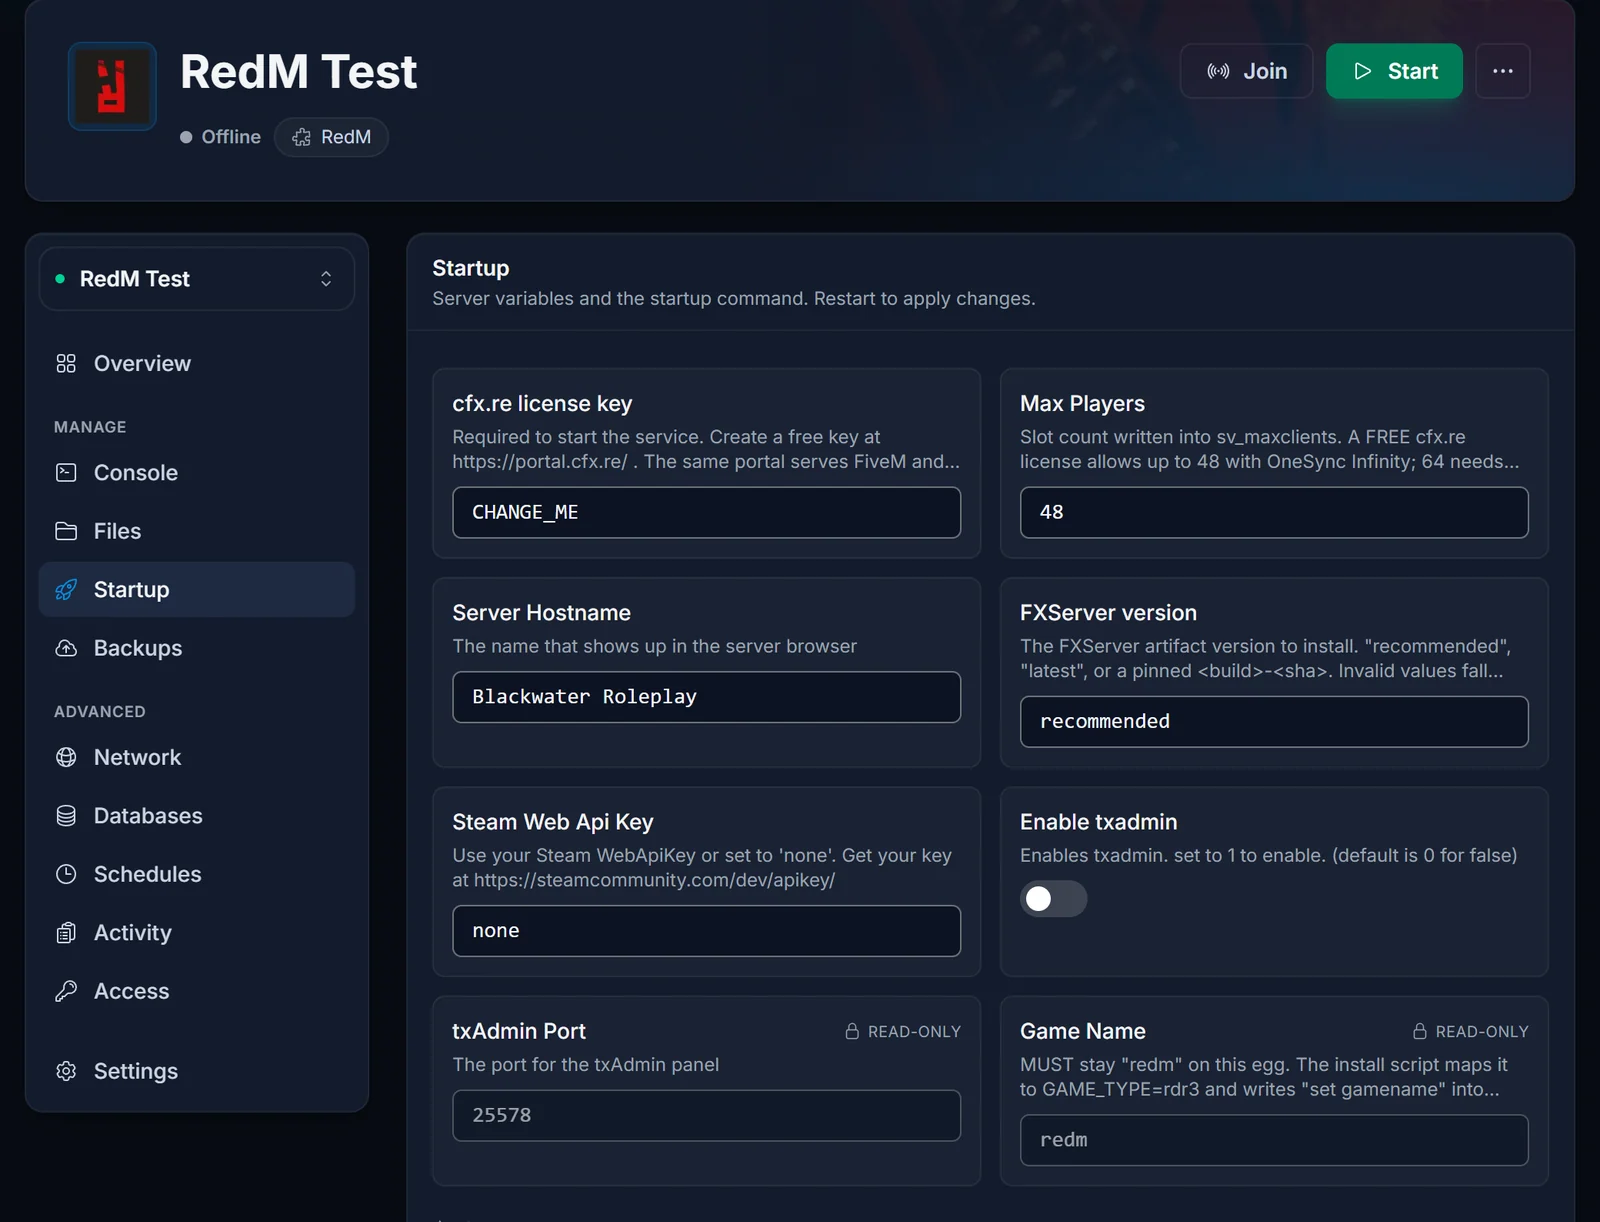This screenshot has height=1222, width=1600.
Task: Click the Files folder icon
Action: [66, 531]
